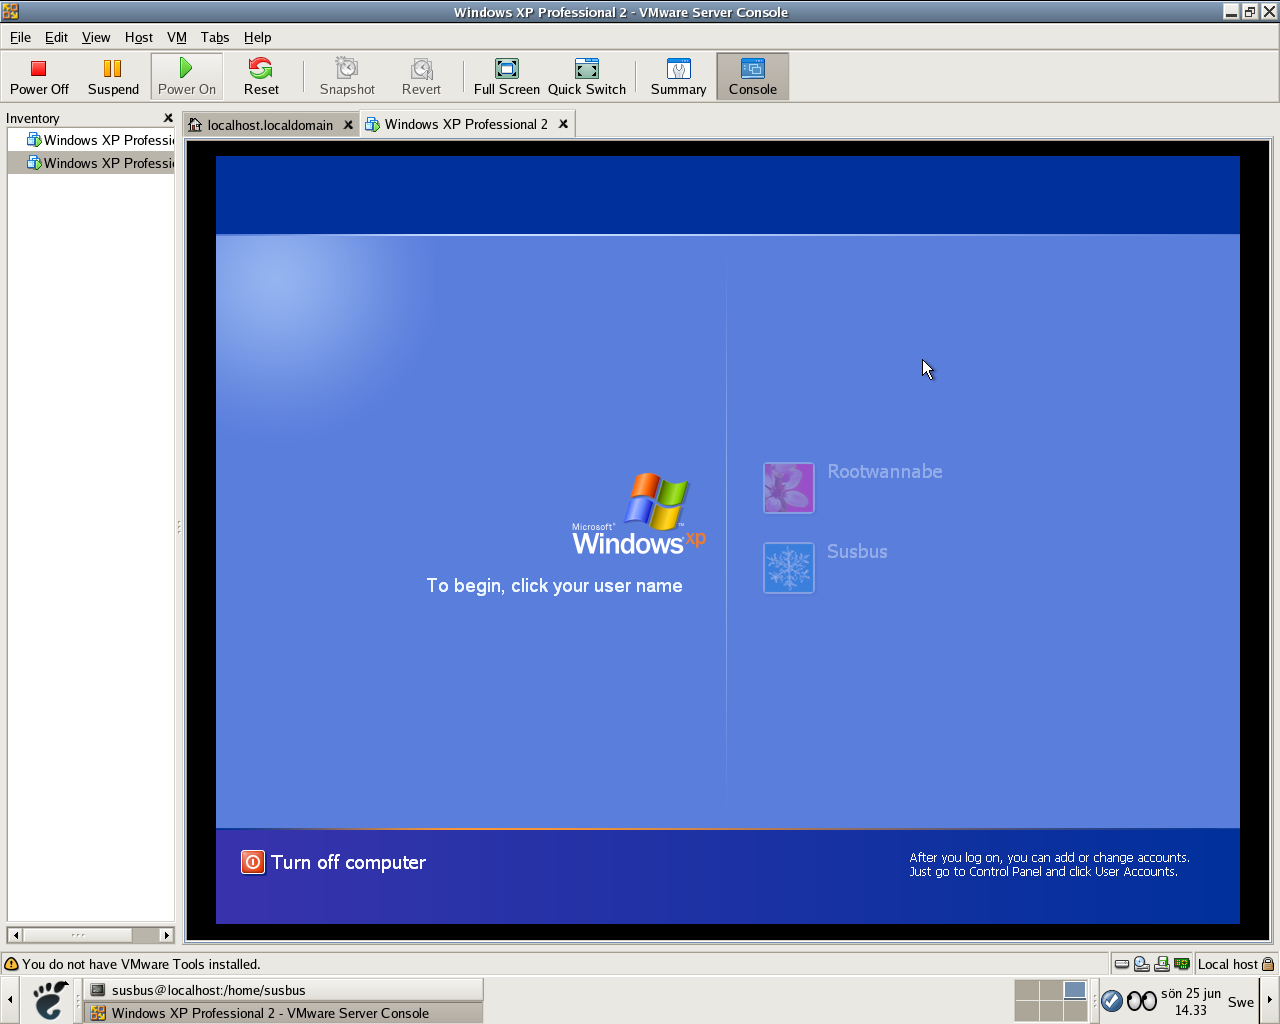This screenshot has height=1024, width=1280.
Task: Take a Snapshot of the VM
Action: tap(347, 76)
